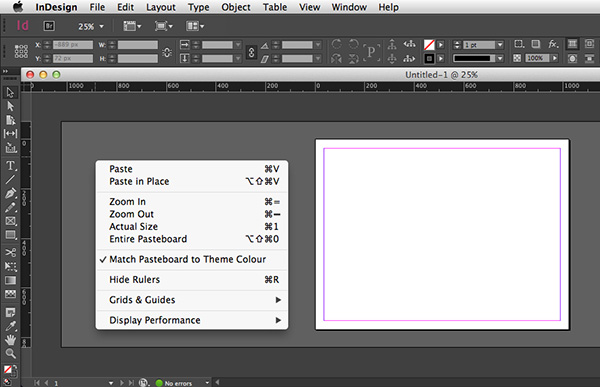
Task: Expand the Display Performance submenu
Action: (x=192, y=320)
